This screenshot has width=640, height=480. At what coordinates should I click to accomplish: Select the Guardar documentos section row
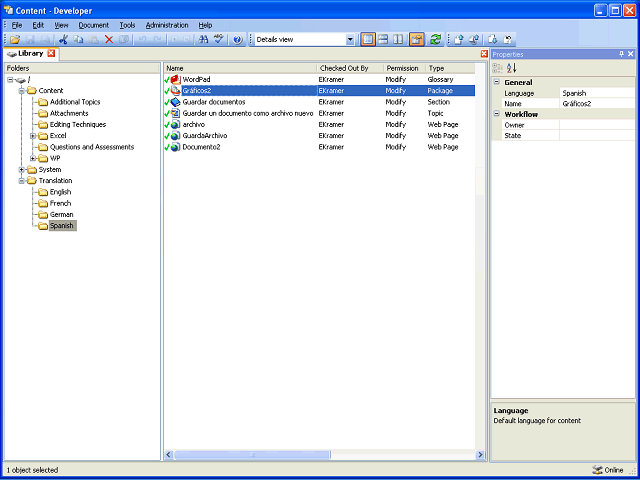click(x=320, y=102)
